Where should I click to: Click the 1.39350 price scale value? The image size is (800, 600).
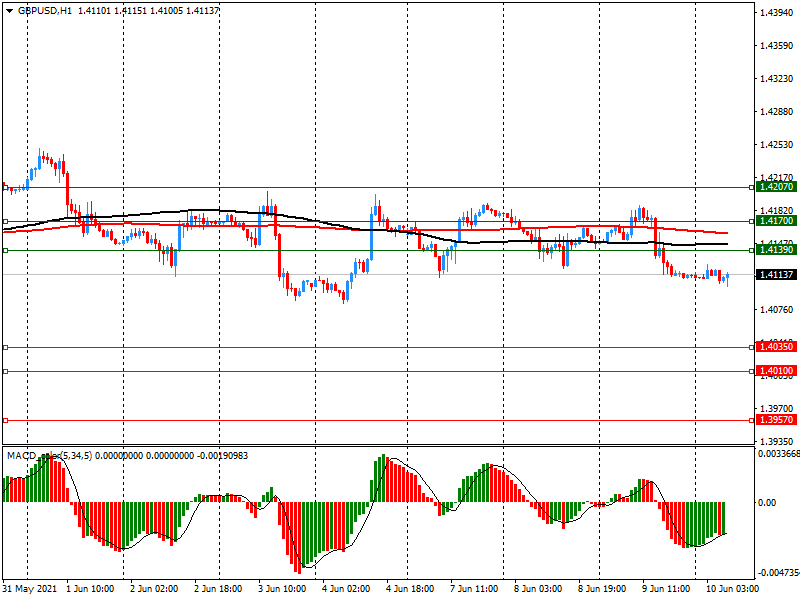tap(777, 441)
